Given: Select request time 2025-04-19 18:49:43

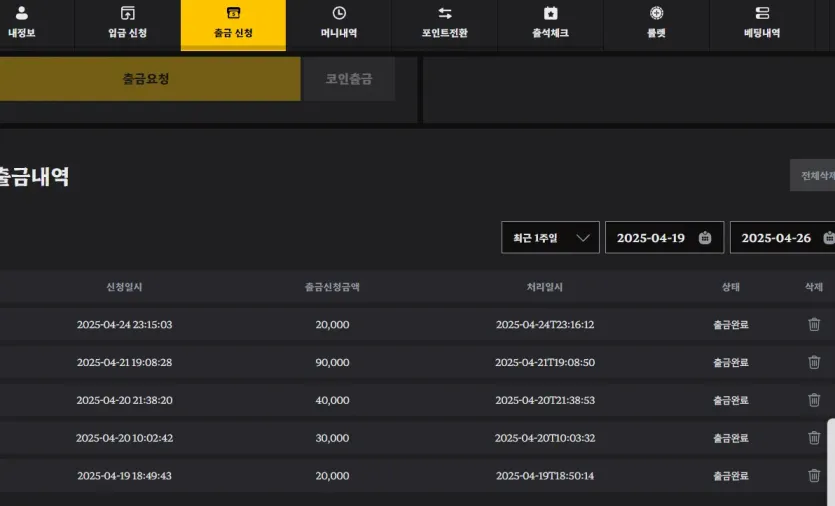Looking at the screenshot, I should 125,476.
